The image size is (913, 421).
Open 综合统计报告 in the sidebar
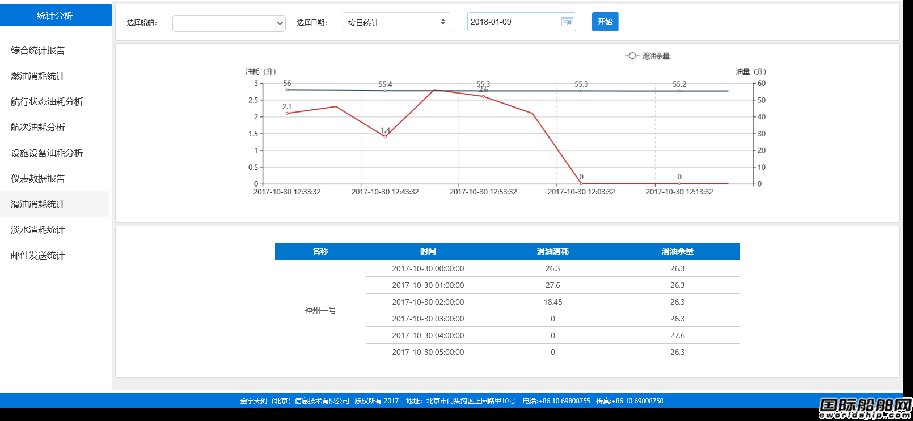click(x=38, y=49)
